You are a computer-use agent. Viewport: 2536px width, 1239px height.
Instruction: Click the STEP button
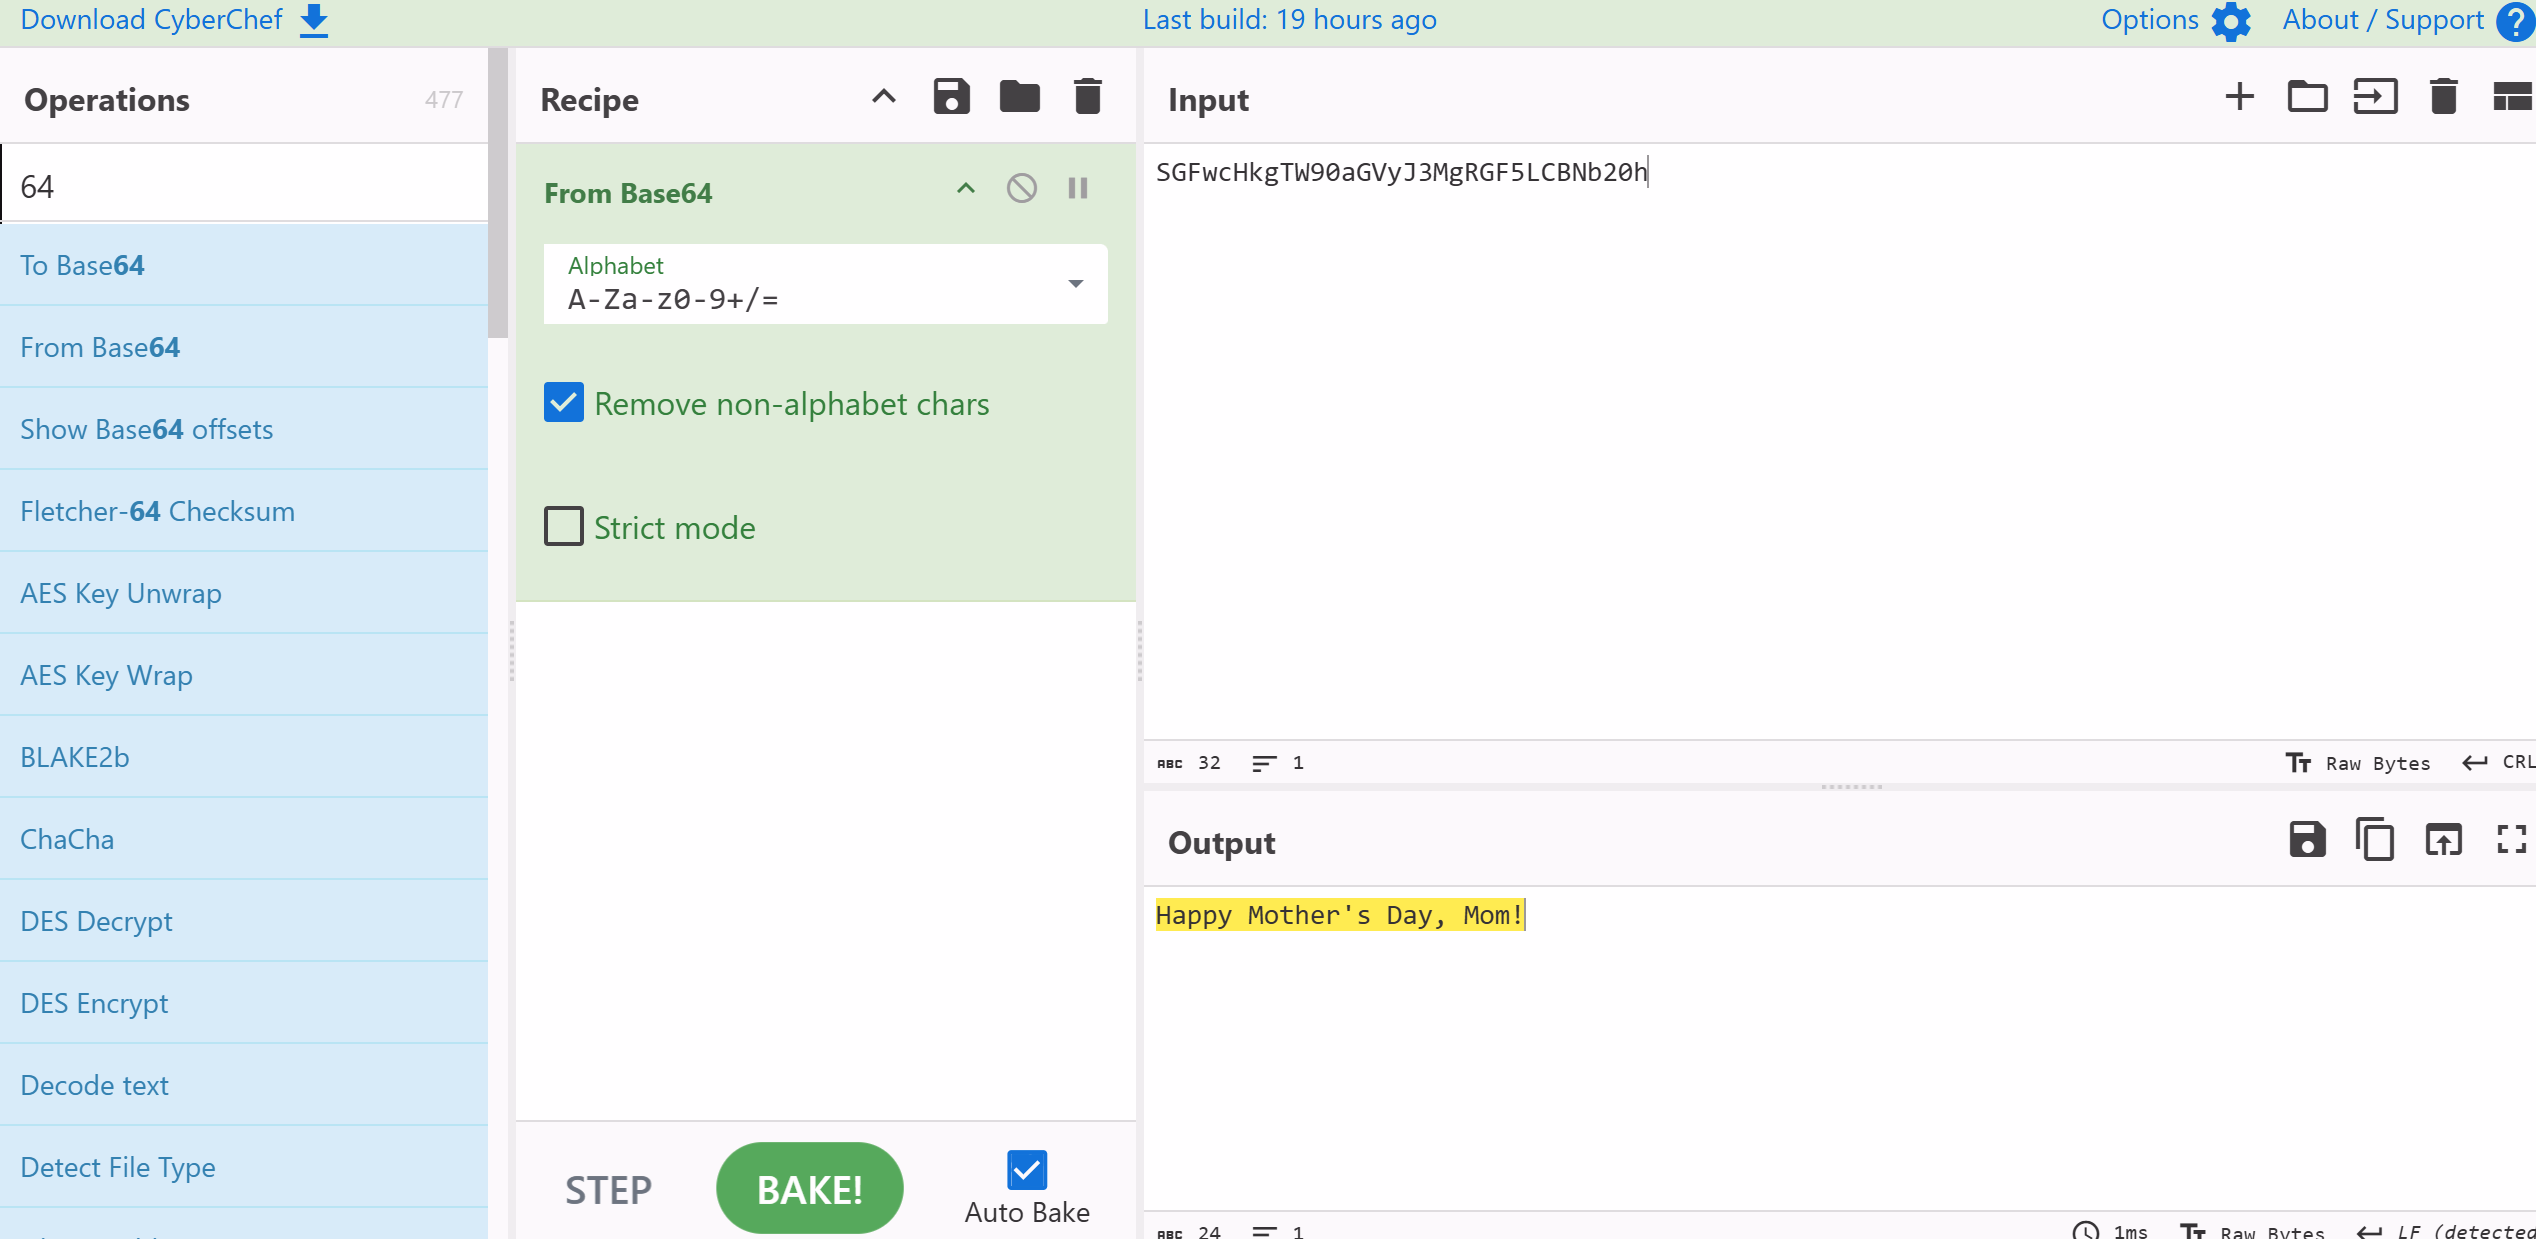click(608, 1190)
